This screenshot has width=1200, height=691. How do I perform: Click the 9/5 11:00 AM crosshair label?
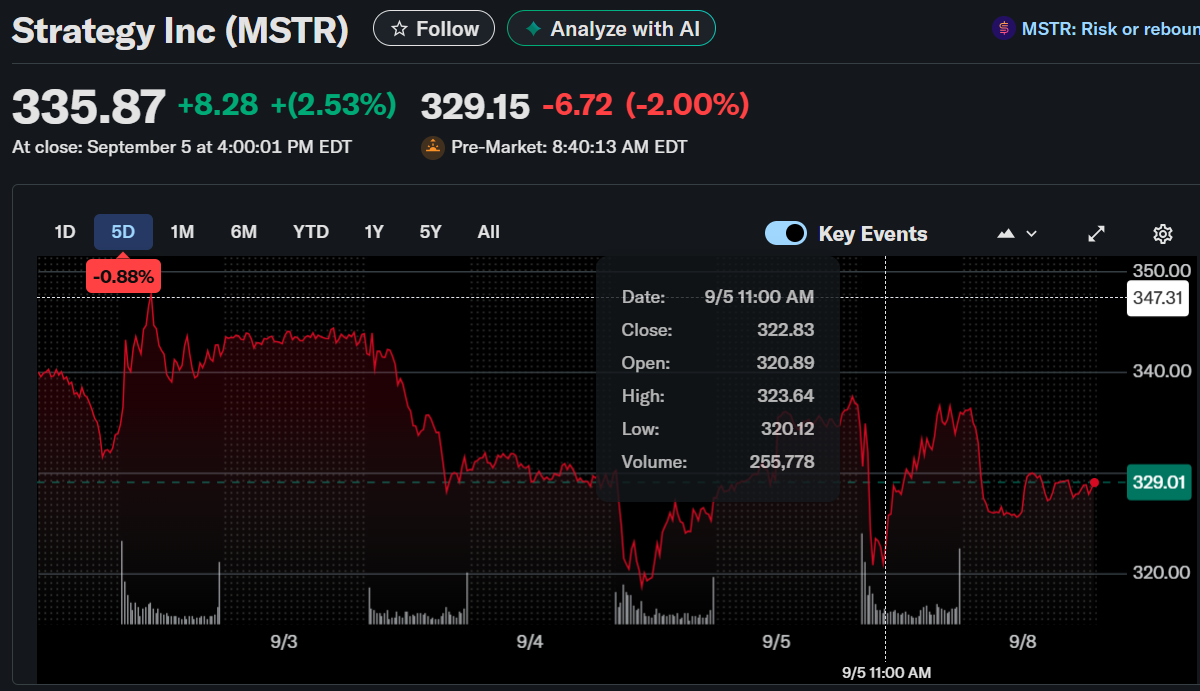tap(887, 672)
